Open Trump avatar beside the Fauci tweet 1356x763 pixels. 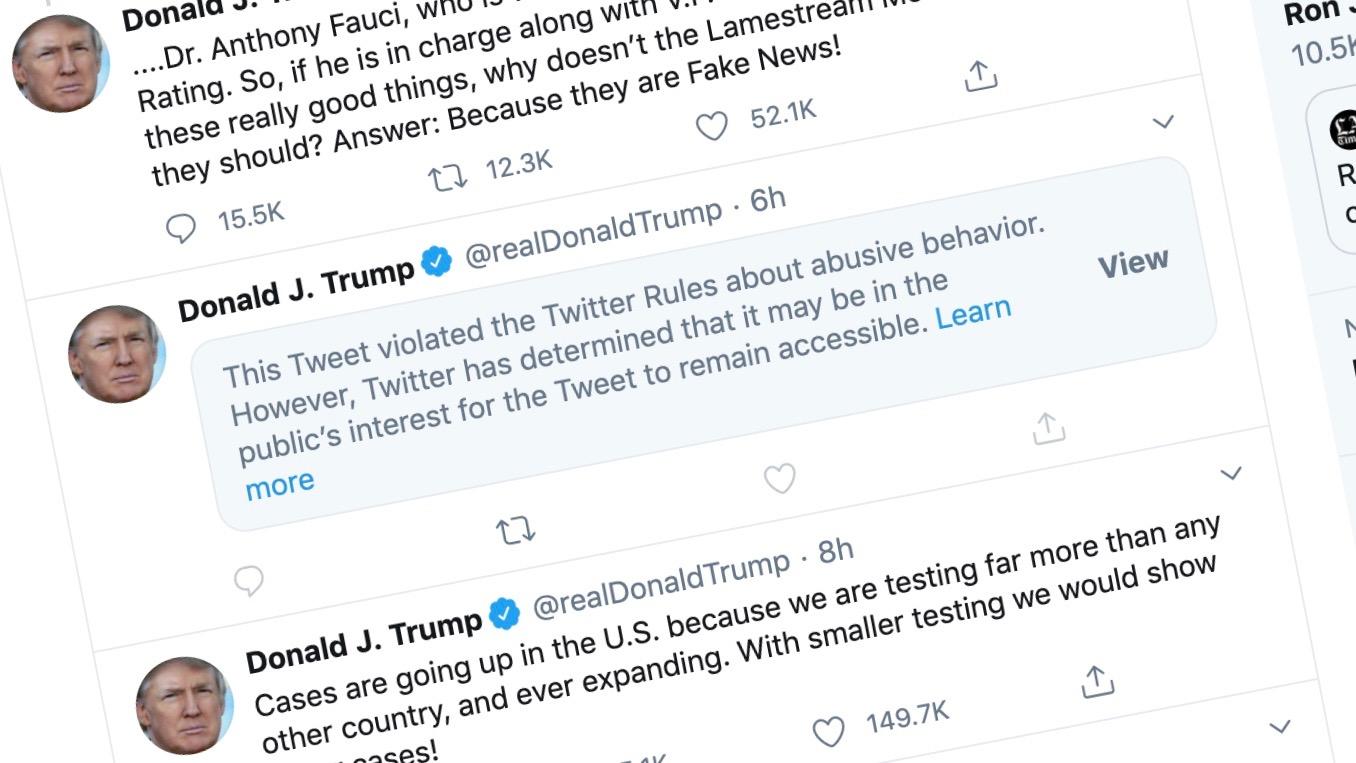(x=61, y=63)
